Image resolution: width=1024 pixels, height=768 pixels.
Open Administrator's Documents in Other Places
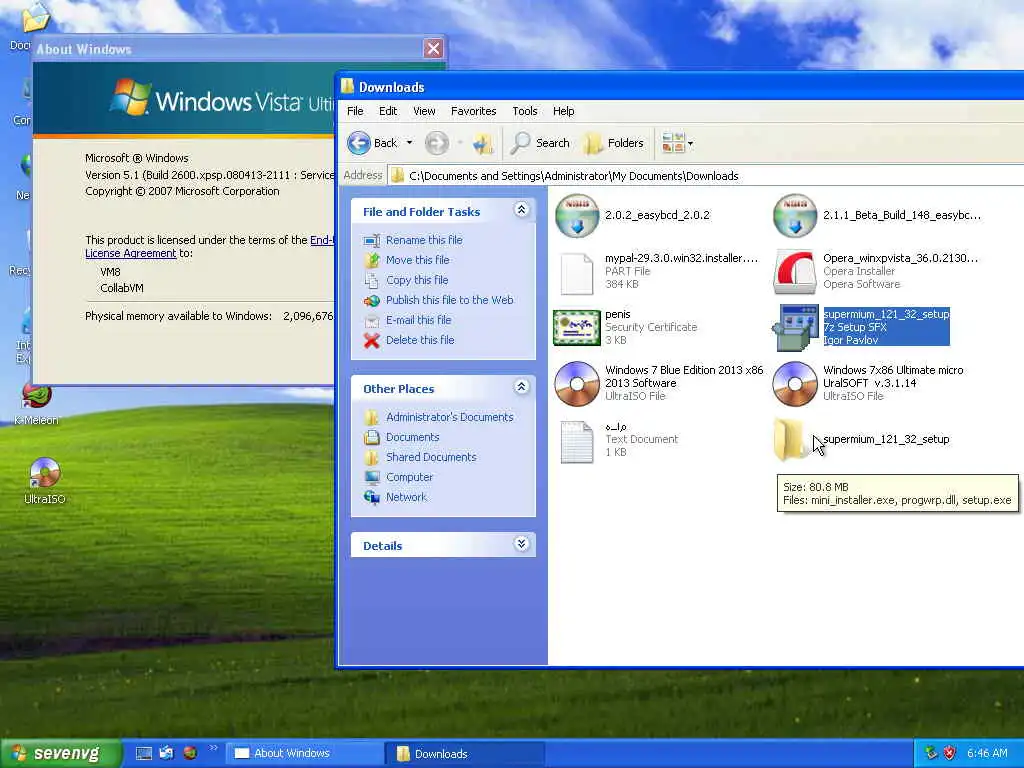(x=449, y=417)
